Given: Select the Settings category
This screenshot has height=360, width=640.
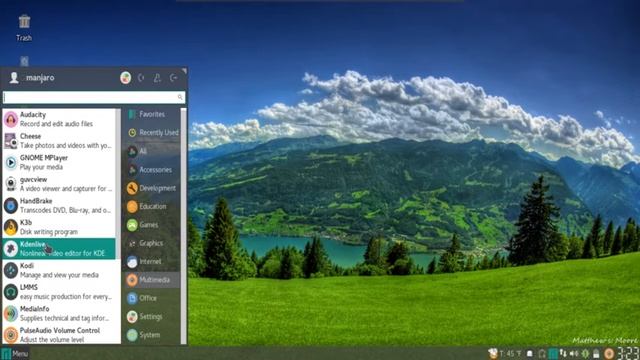Looking at the screenshot, I should tap(151, 317).
